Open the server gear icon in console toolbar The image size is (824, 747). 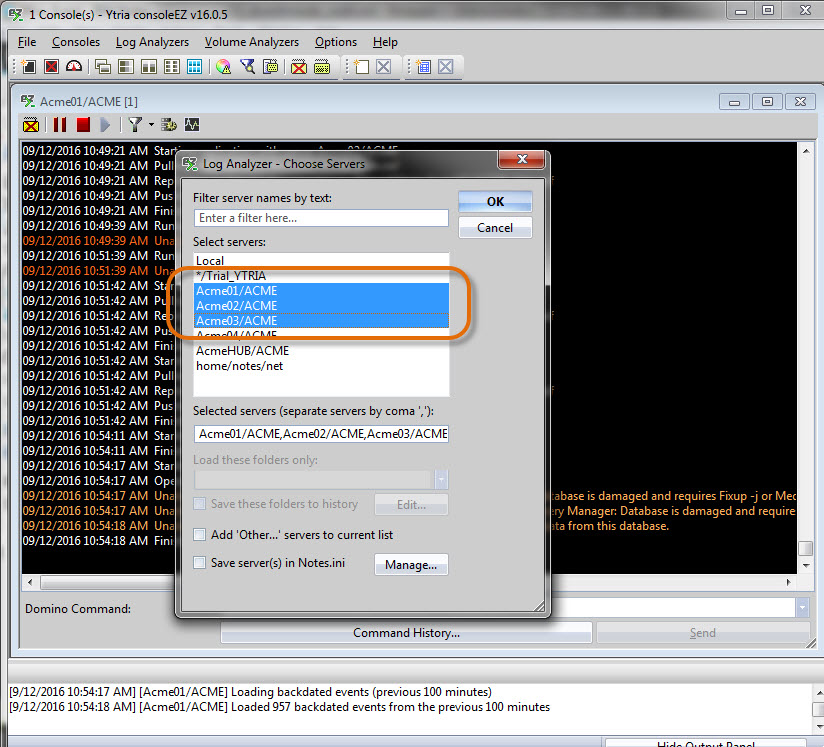tap(169, 125)
